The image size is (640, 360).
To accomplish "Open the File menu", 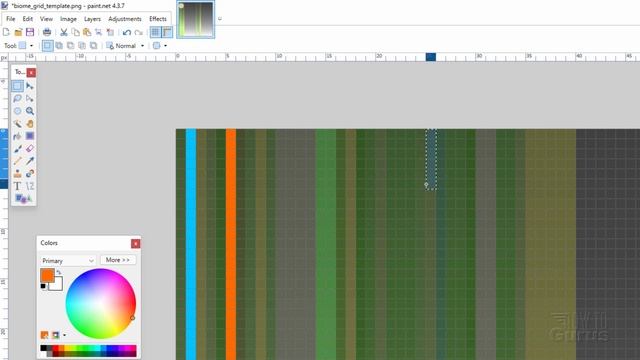I will pos(11,19).
